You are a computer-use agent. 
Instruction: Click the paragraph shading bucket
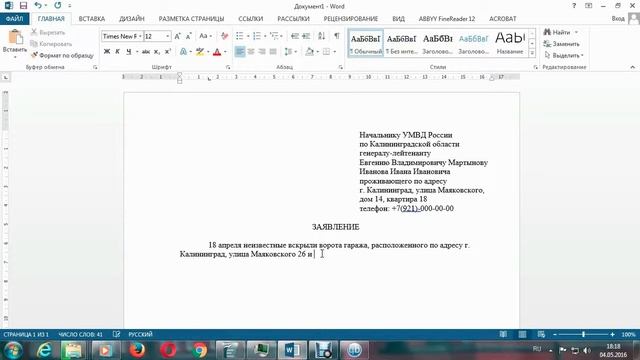[310, 51]
